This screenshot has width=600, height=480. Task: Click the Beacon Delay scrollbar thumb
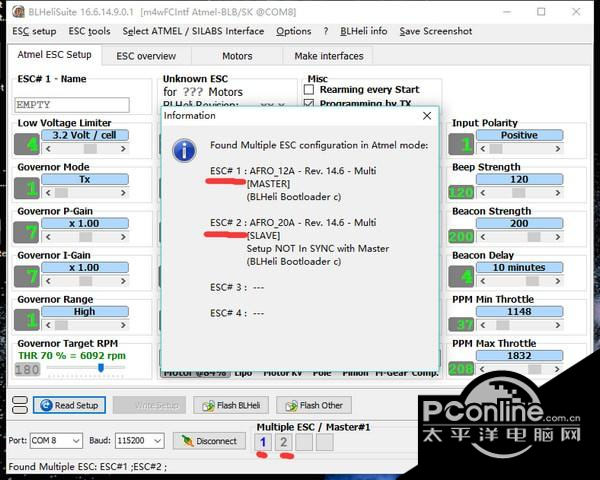pos(532,281)
